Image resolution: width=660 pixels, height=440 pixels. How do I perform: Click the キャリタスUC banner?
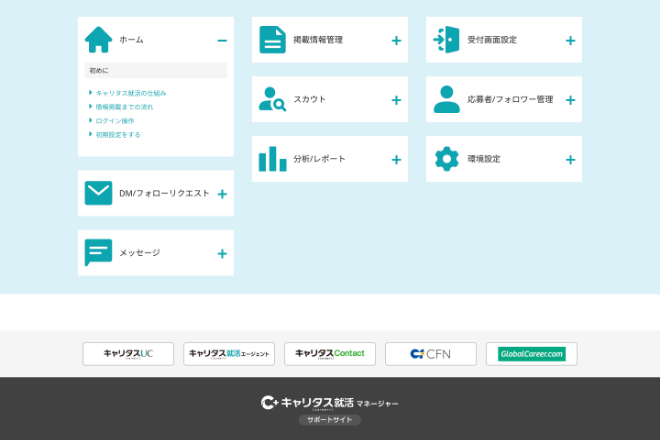click(128, 354)
